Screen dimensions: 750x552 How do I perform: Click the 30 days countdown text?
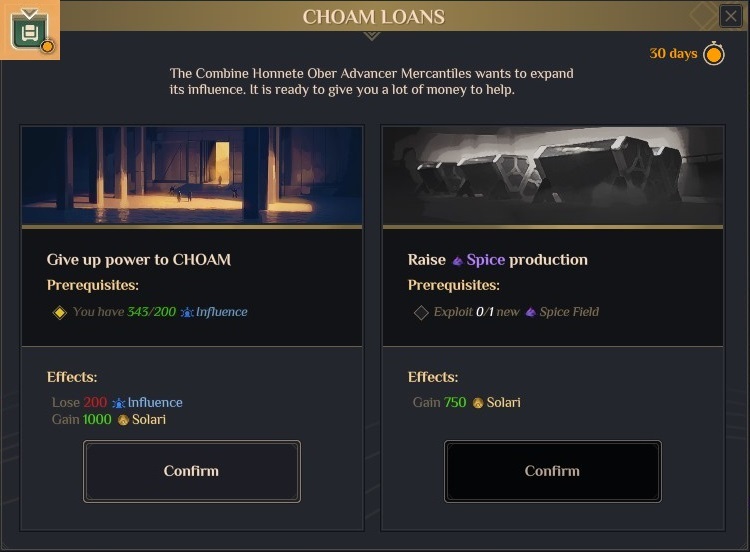tap(673, 54)
